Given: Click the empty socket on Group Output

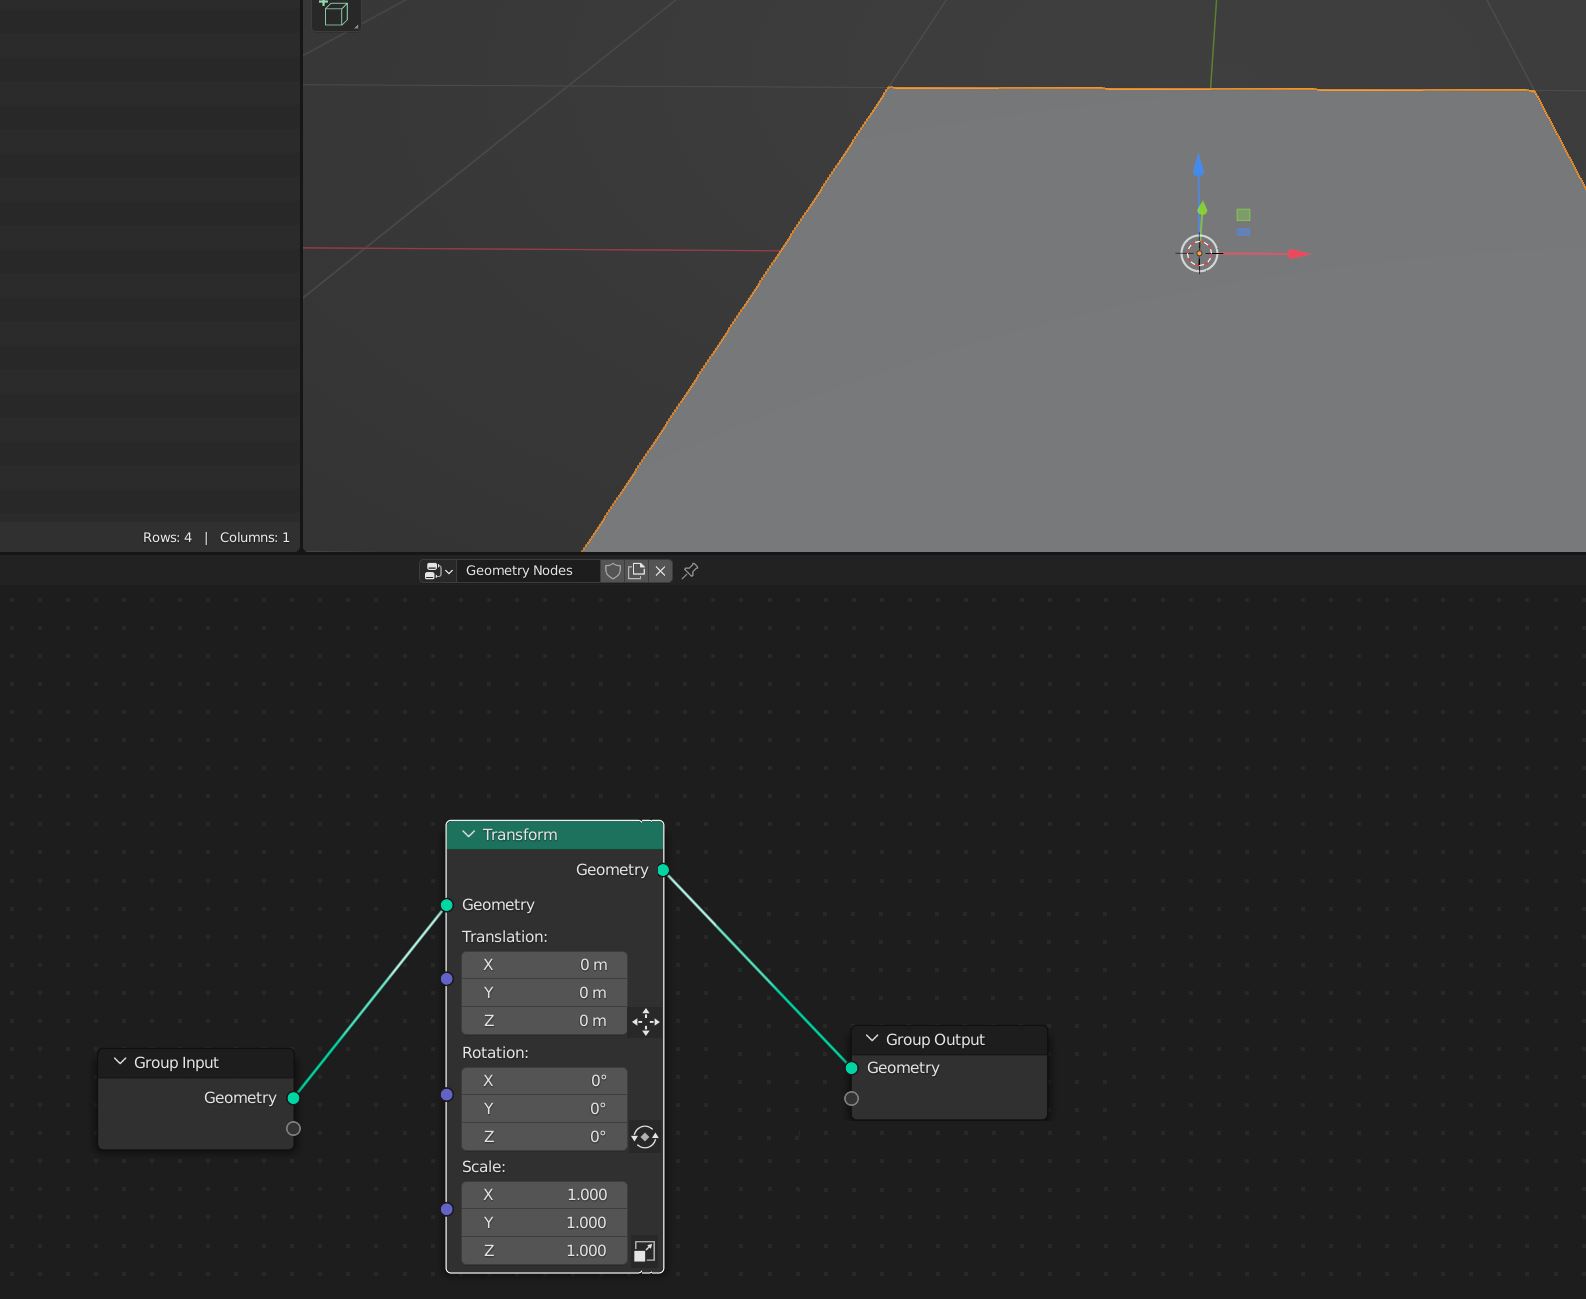Looking at the screenshot, I should (x=851, y=1099).
